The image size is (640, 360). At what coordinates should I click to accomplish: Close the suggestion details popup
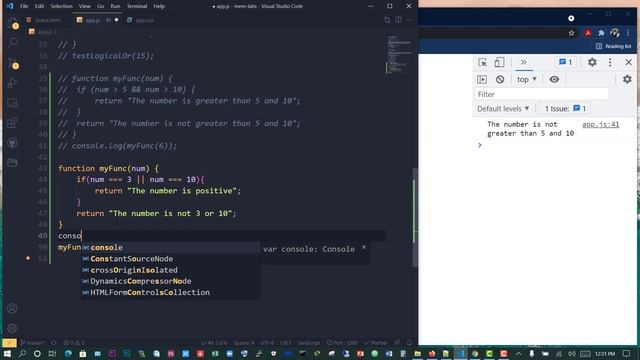tap(364, 247)
